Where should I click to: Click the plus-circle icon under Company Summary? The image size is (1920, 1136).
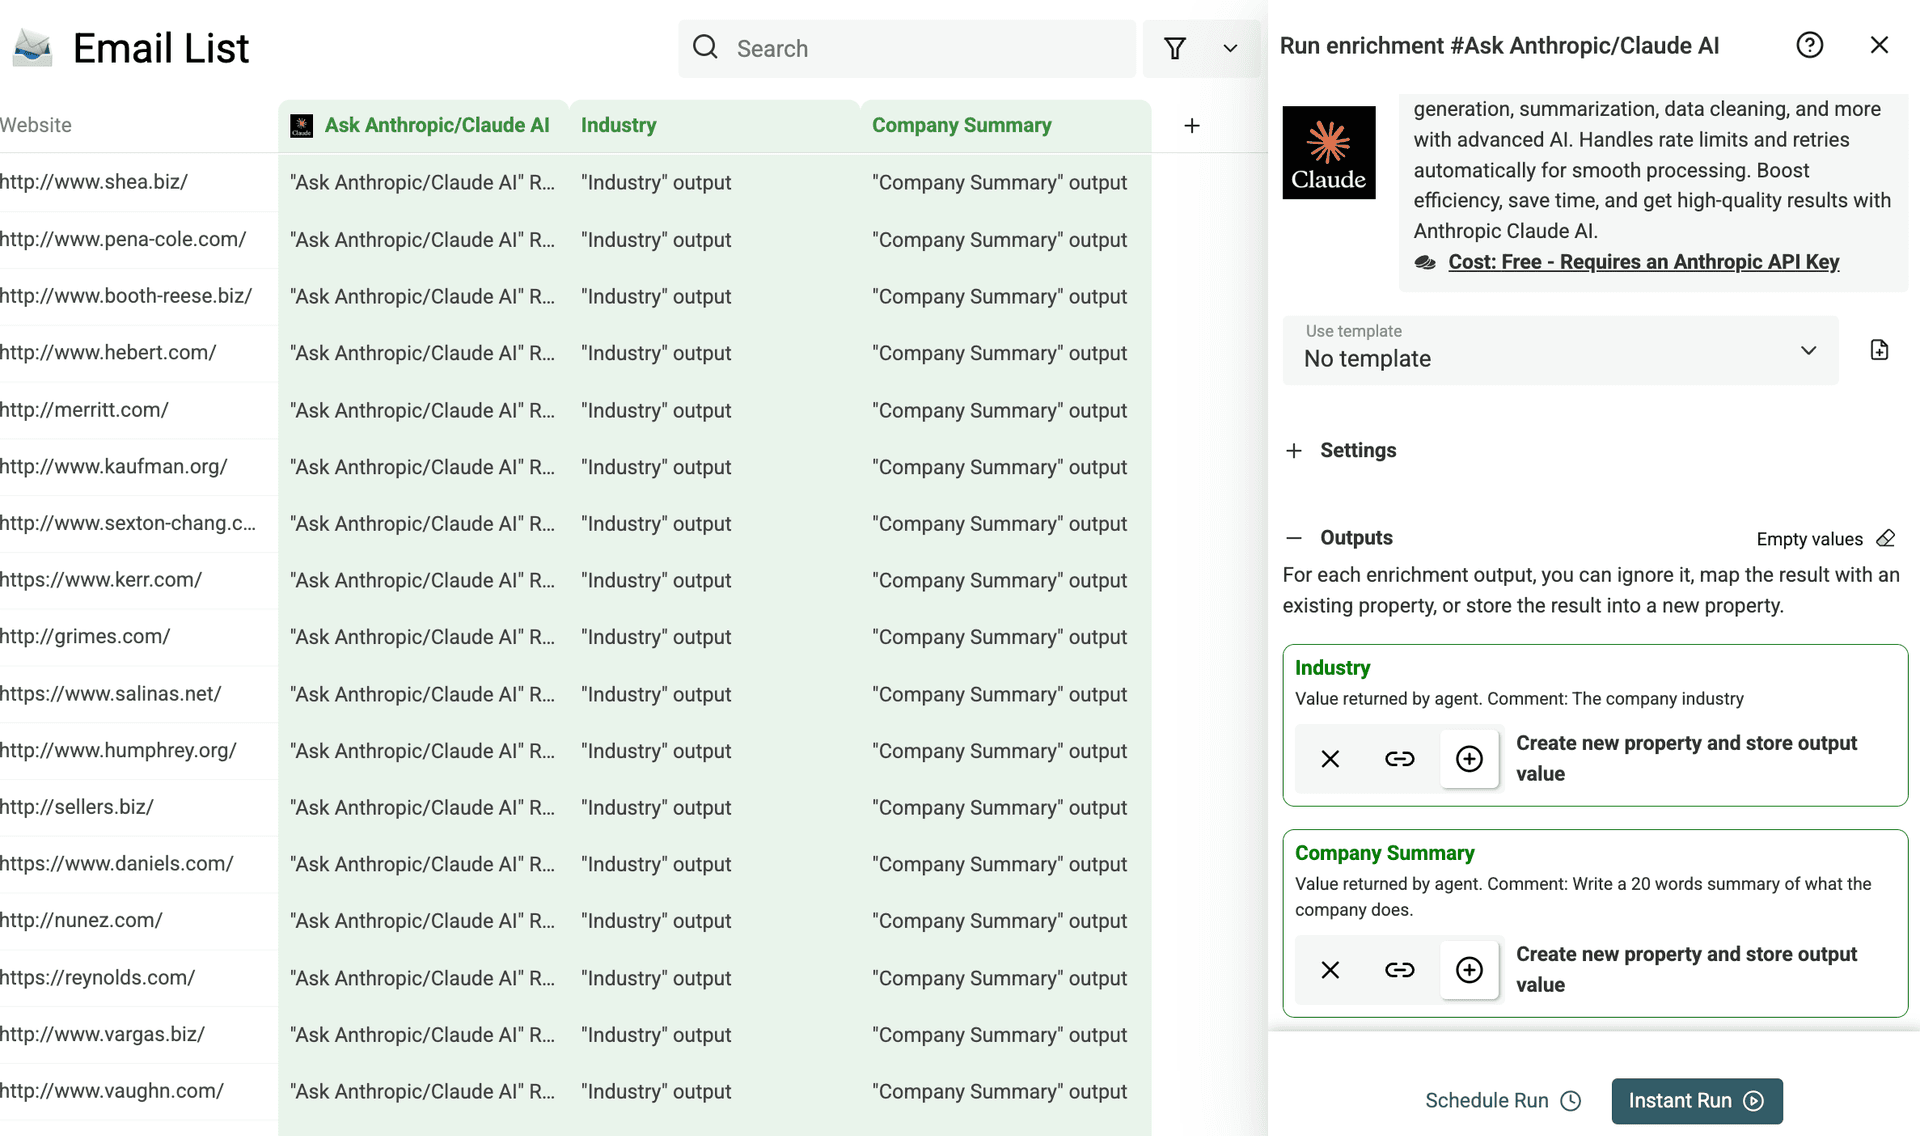point(1469,969)
